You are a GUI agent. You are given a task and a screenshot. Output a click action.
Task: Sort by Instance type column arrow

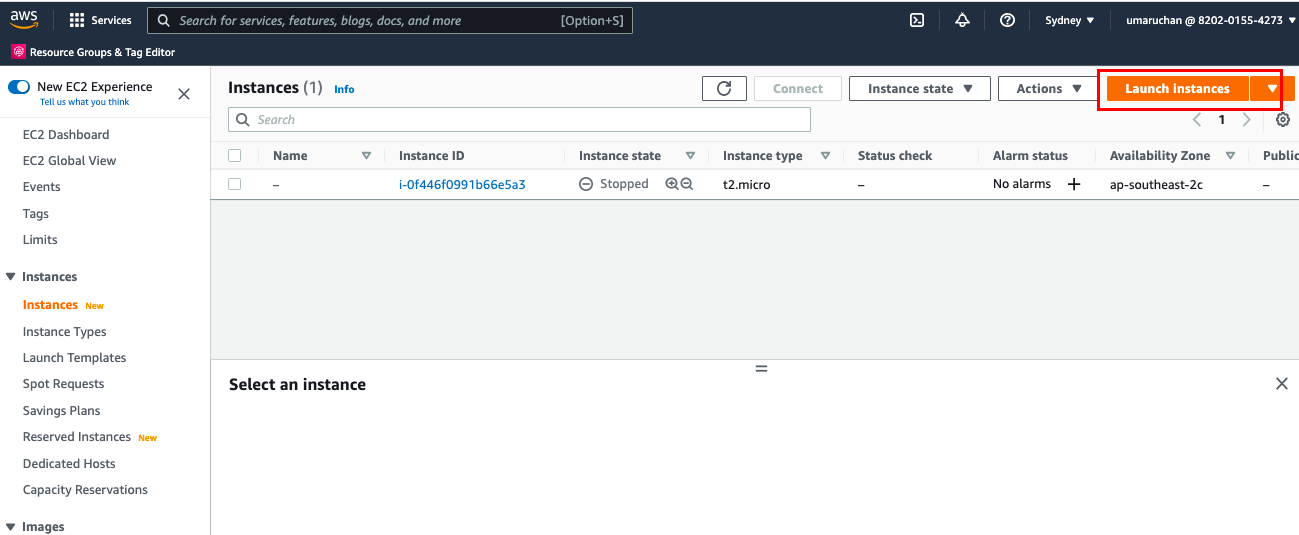pyautogui.click(x=825, y=156)
